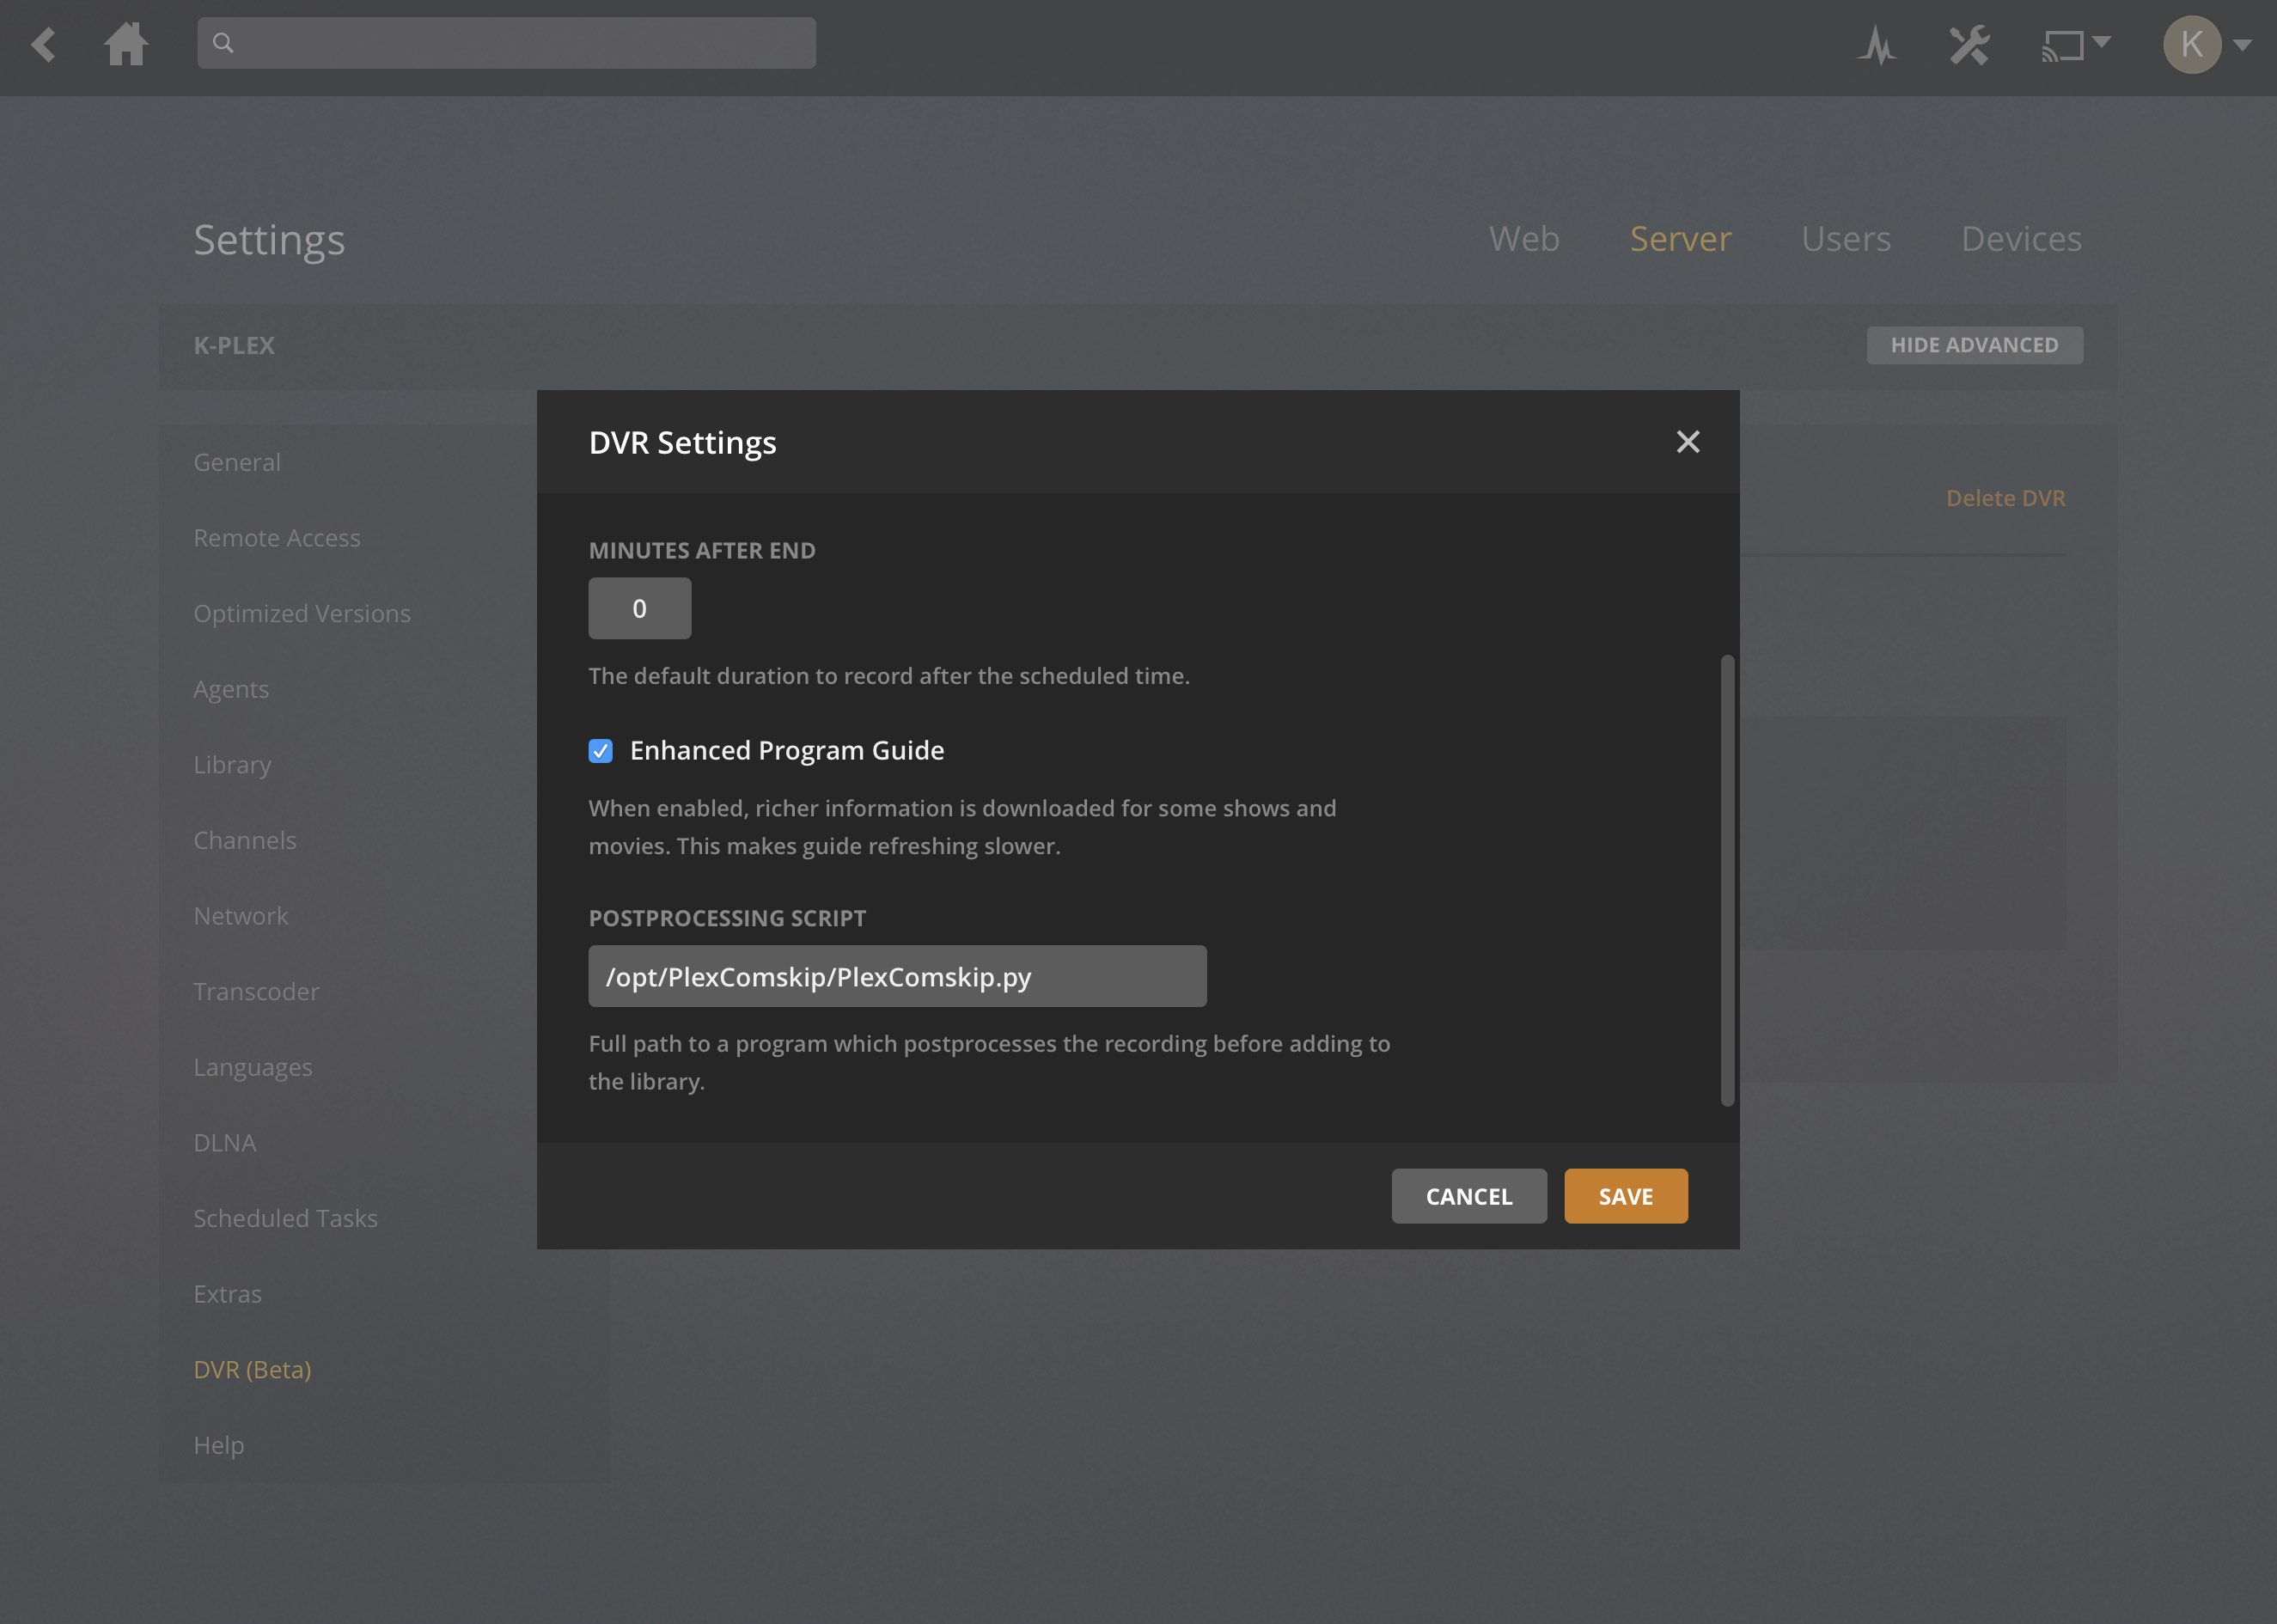This screenshot has width=2277, height=1624.
Task: Cancel the DVR settings dialog
Action: coord(1469,1196)
